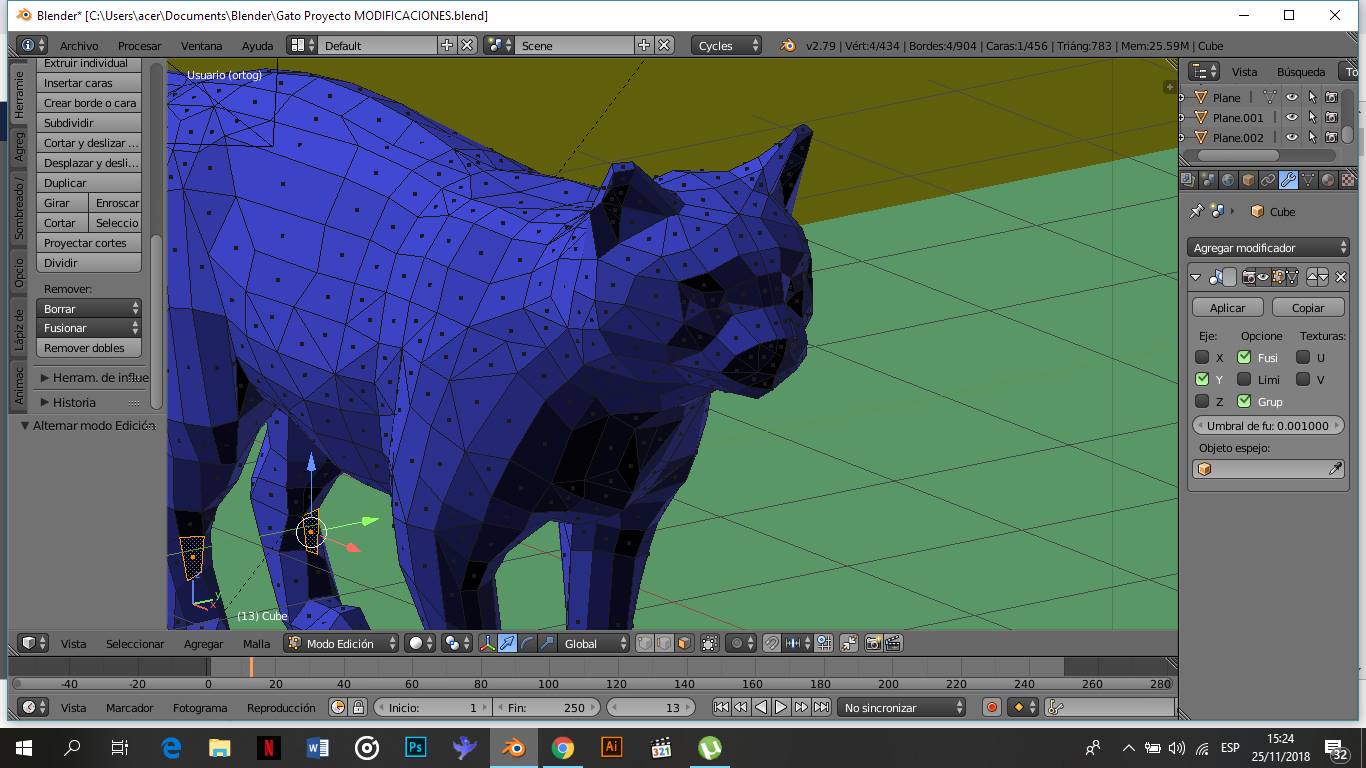Open the material (sphere) properties tab
1366x768 pixels.
coord(1328,180)
